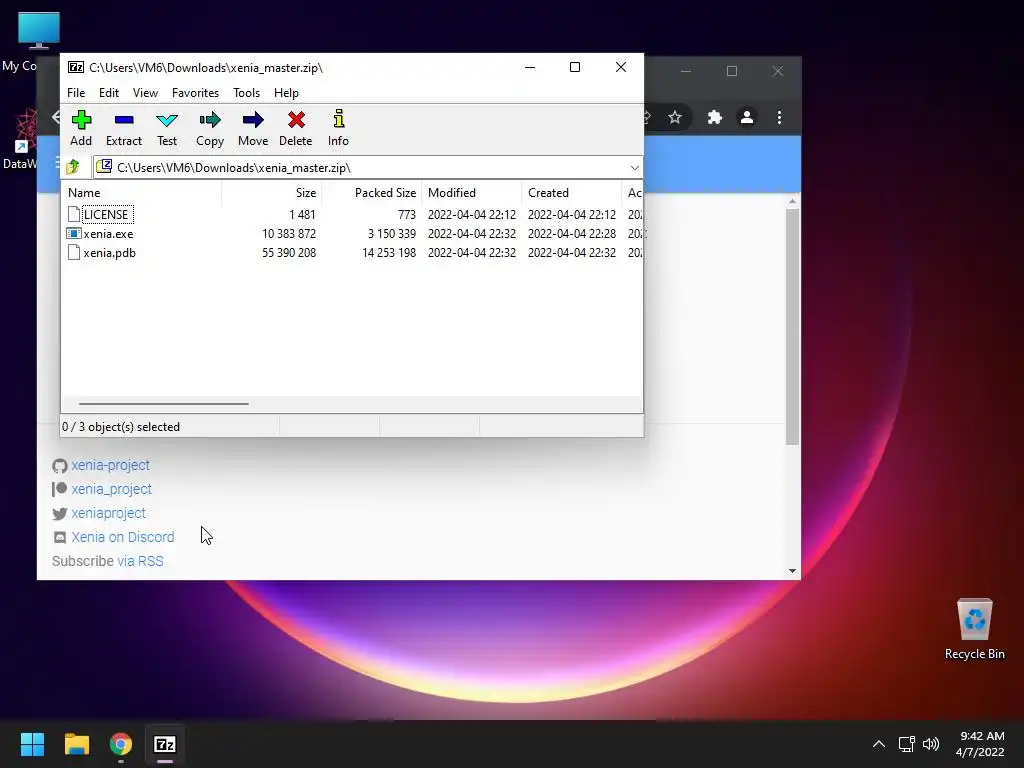
Task: Open File Explorer from the taskbar
Action: click(76, 744)
